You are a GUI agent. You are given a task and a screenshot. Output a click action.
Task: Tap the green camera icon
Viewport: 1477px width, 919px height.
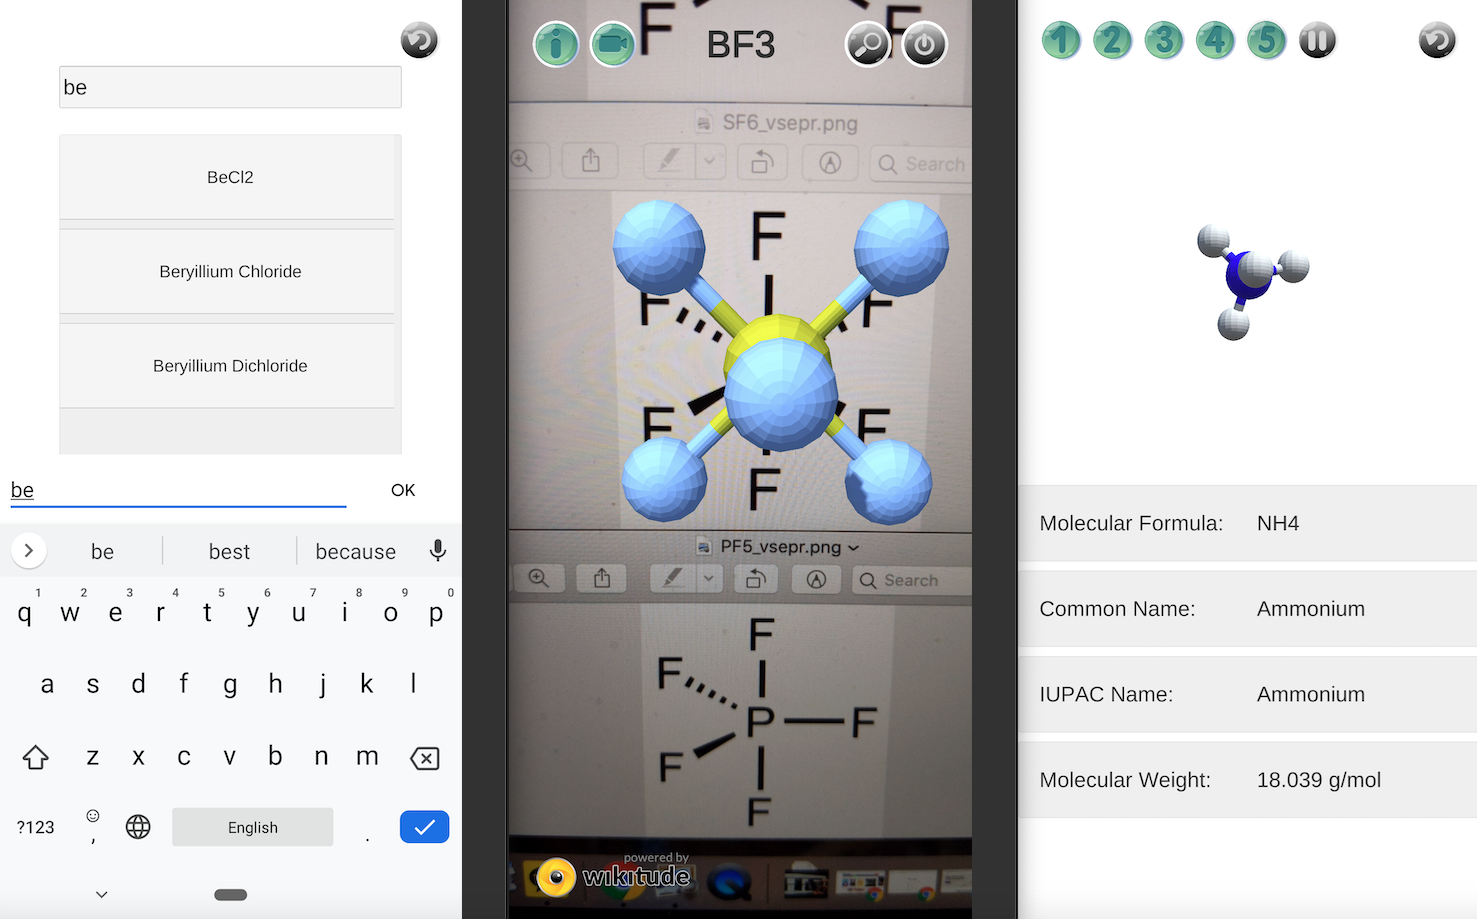click(613, 44)
